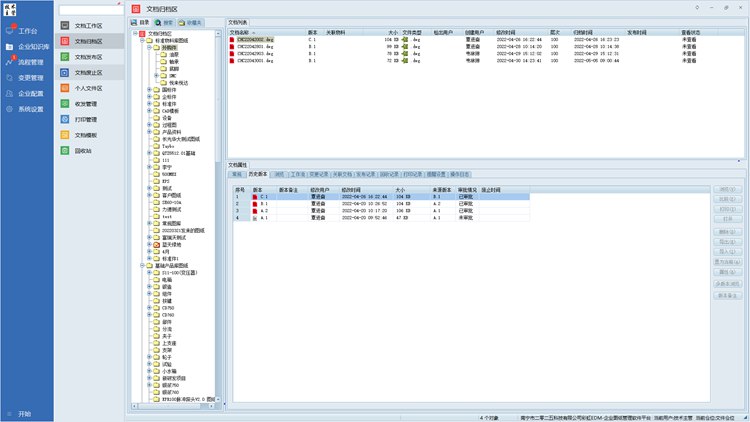This screenshot has height=422, width=750.
Task: Switch to the 常规 properties tab
Action: coord(236,174)
